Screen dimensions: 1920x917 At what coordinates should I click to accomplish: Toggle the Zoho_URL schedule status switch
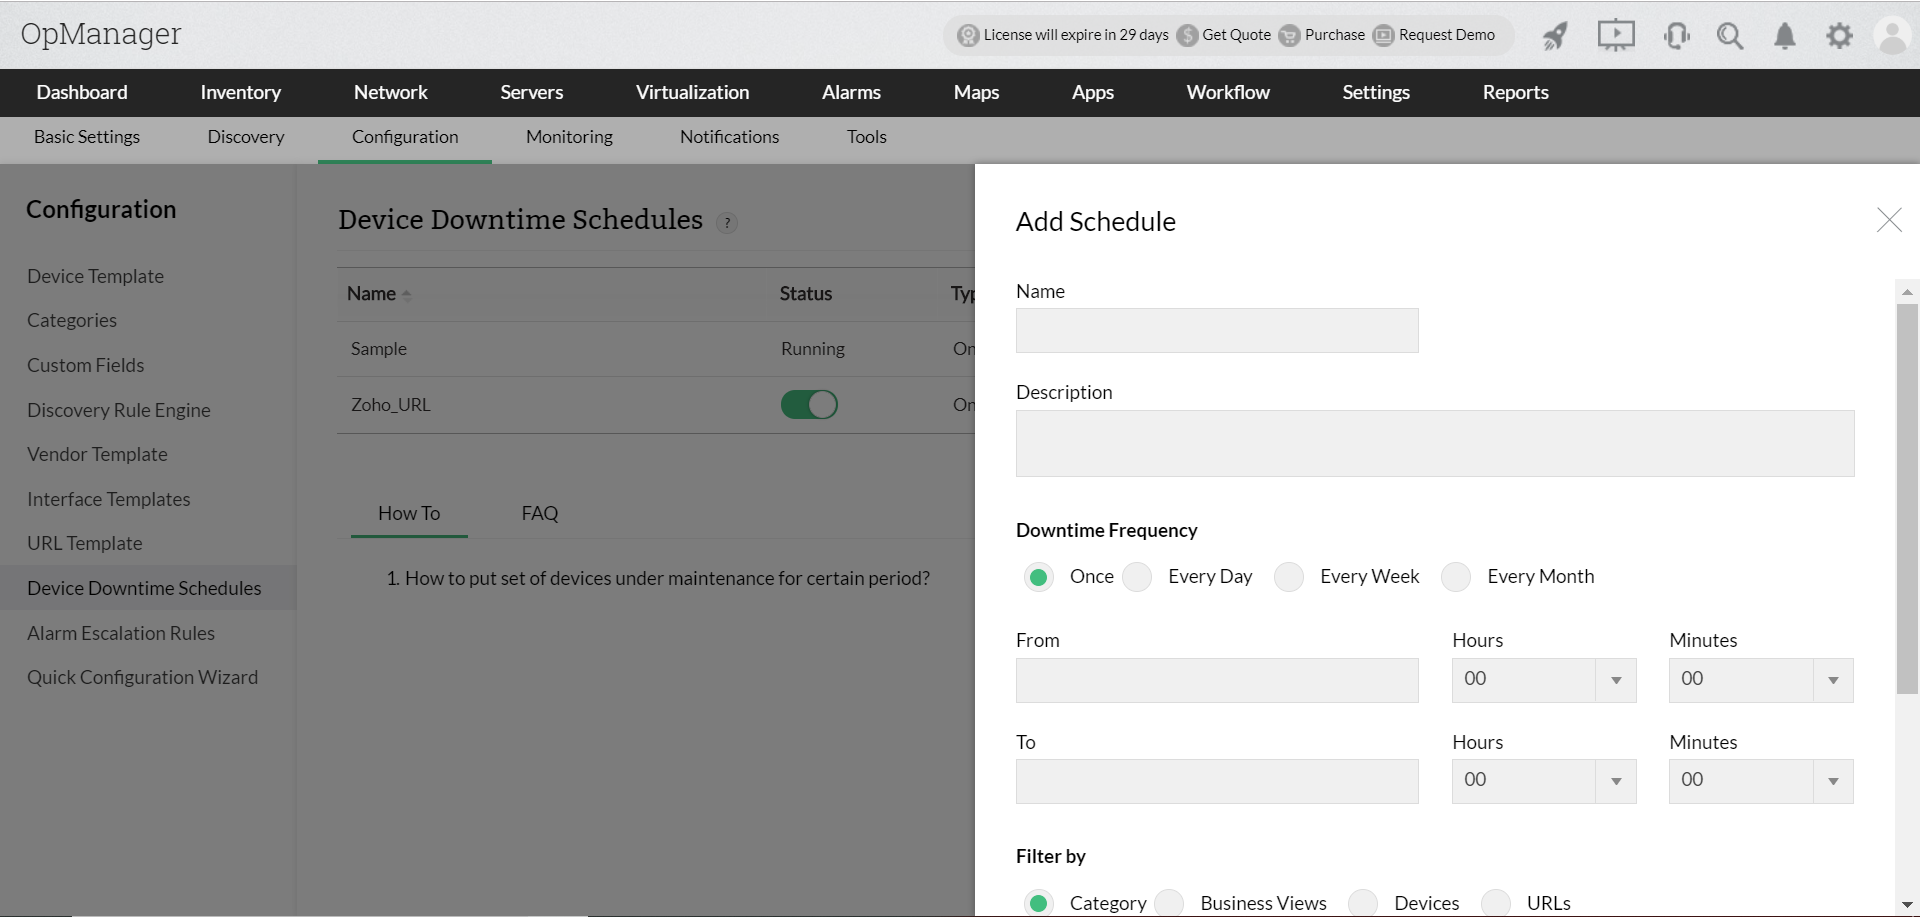pyautogui.click(x=809, y=405)
